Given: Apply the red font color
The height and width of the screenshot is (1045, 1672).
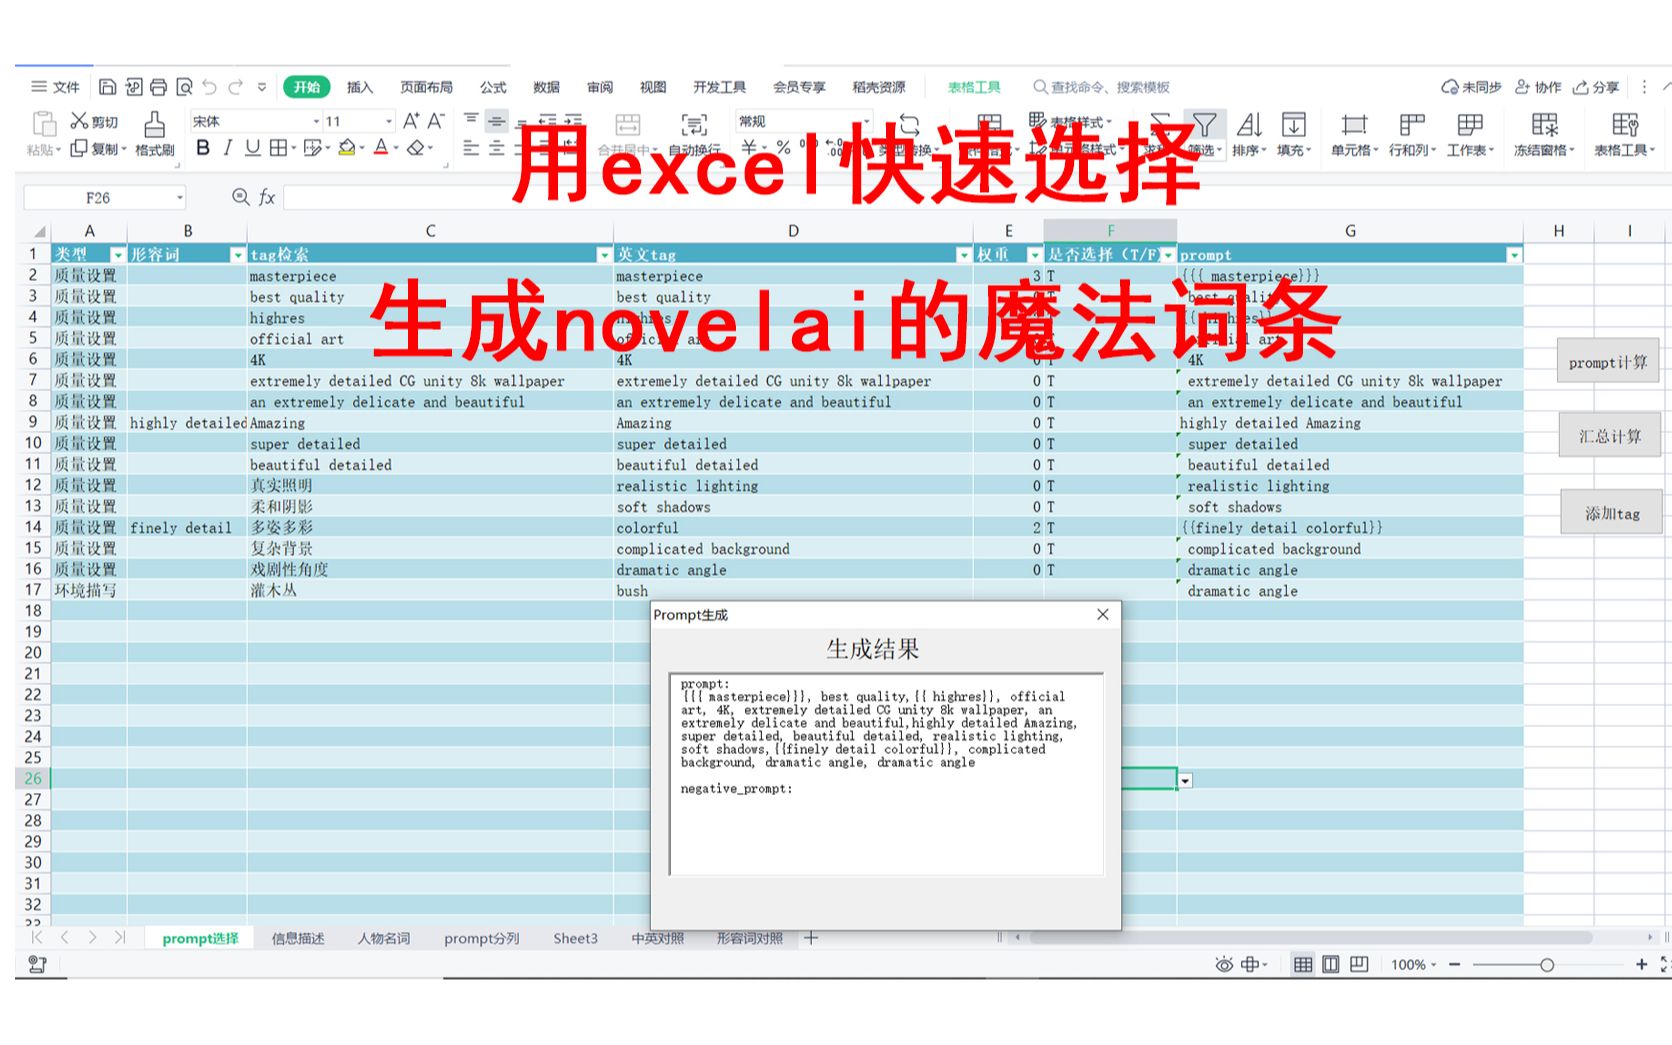Looking at the screenshot, I should coord(380,148).
